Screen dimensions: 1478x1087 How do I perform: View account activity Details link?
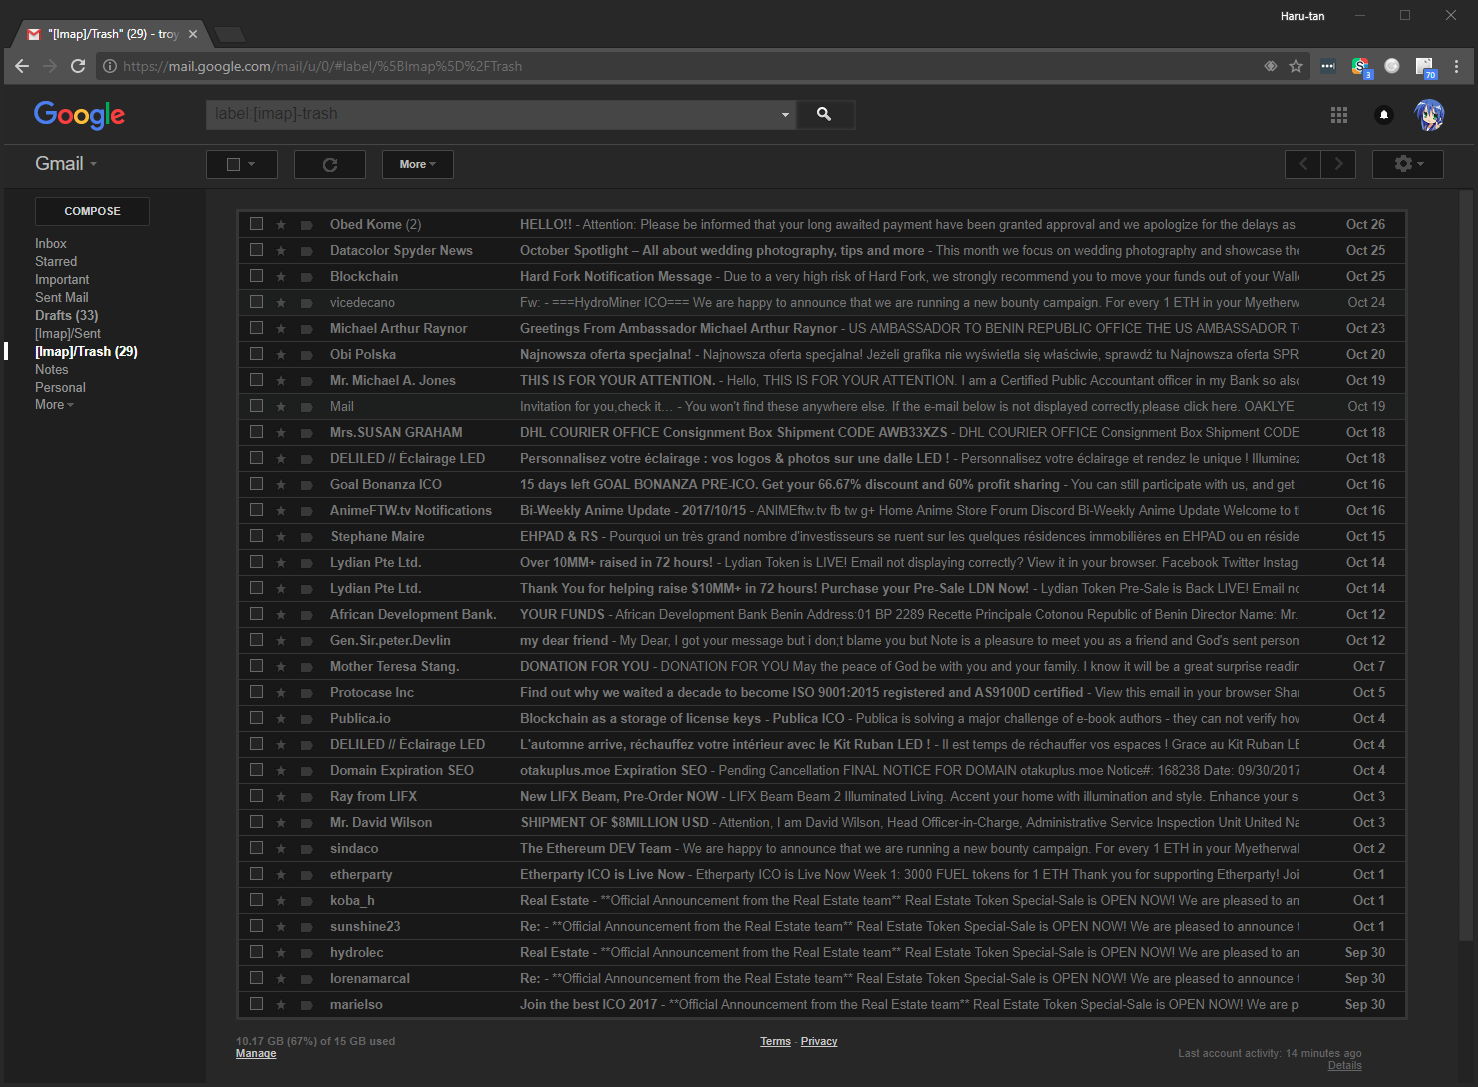coord(1345,1065)
